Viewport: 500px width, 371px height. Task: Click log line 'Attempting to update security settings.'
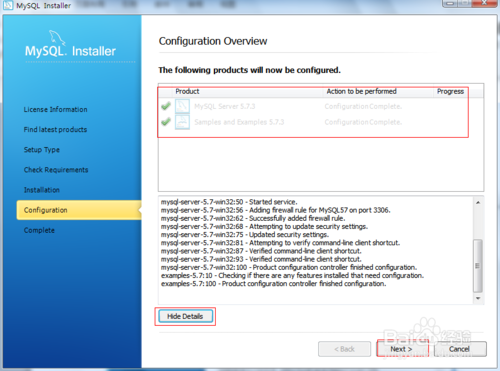click(x=264, y=226)
